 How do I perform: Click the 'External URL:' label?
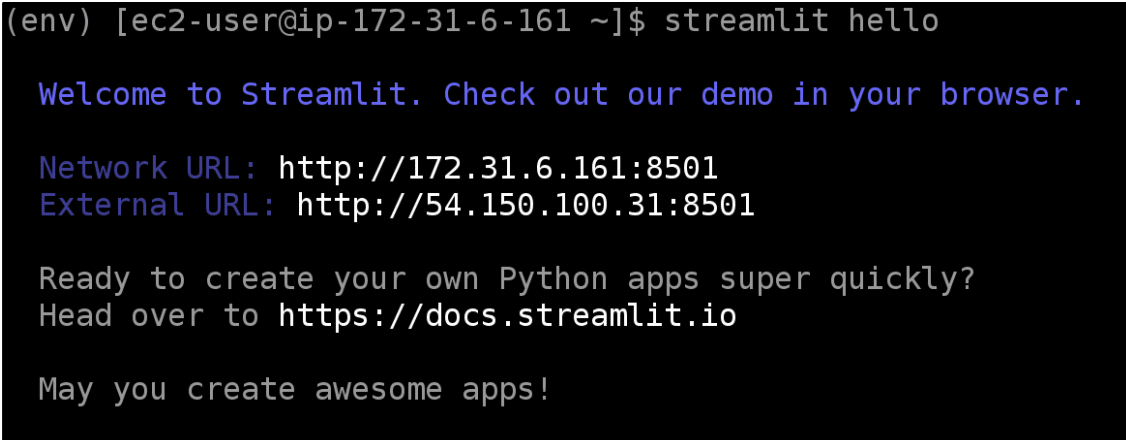click(x=158, y=205)
